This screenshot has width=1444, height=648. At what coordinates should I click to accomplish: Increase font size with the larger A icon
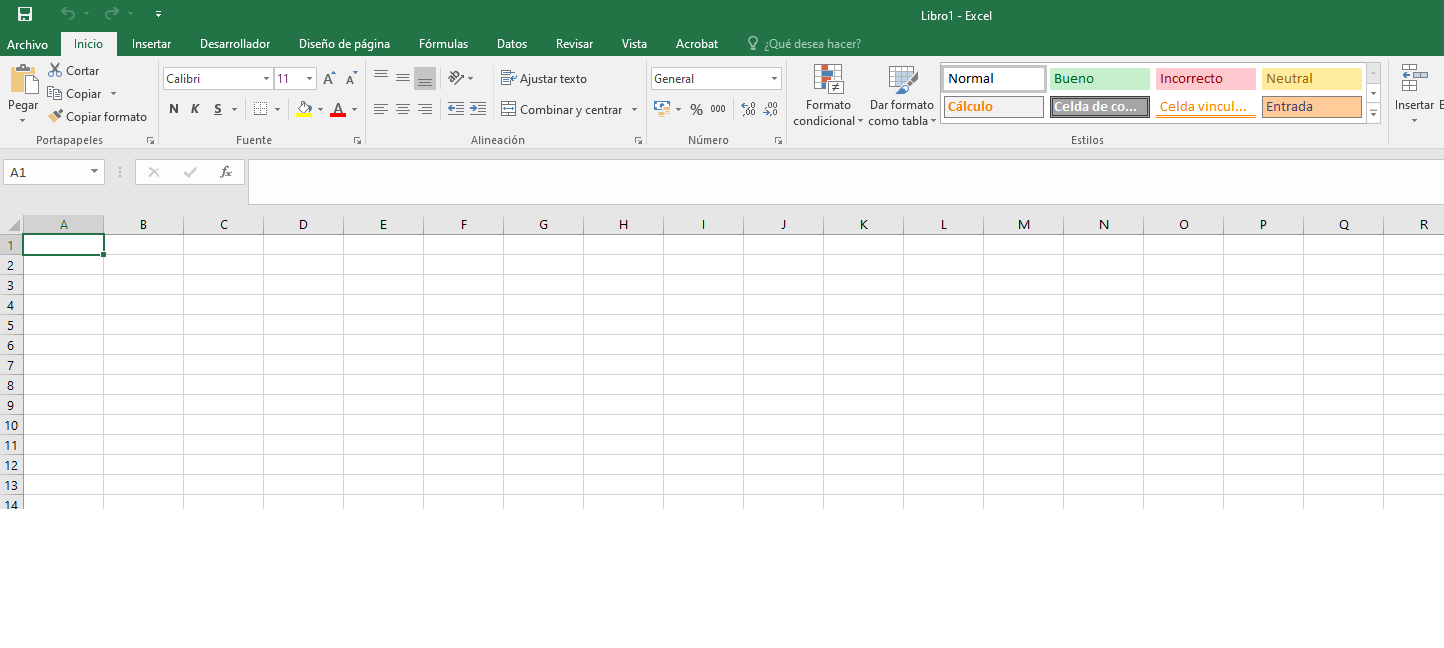[x=328, y=78]
